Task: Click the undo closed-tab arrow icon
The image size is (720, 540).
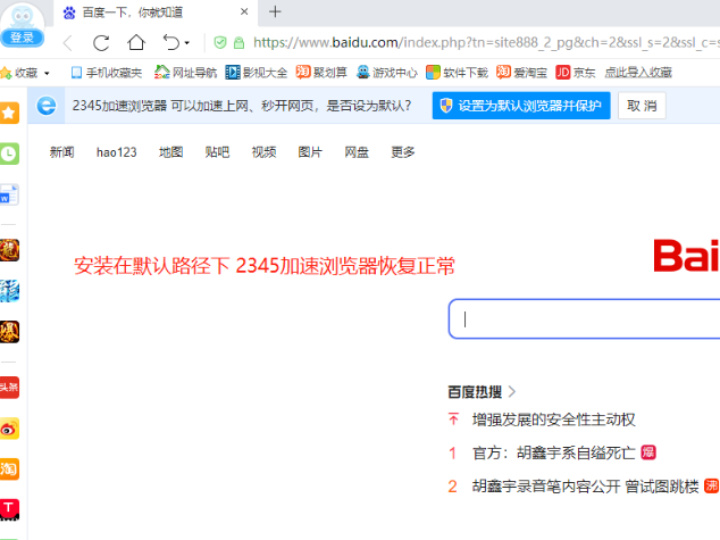Action: pos(171,43)
